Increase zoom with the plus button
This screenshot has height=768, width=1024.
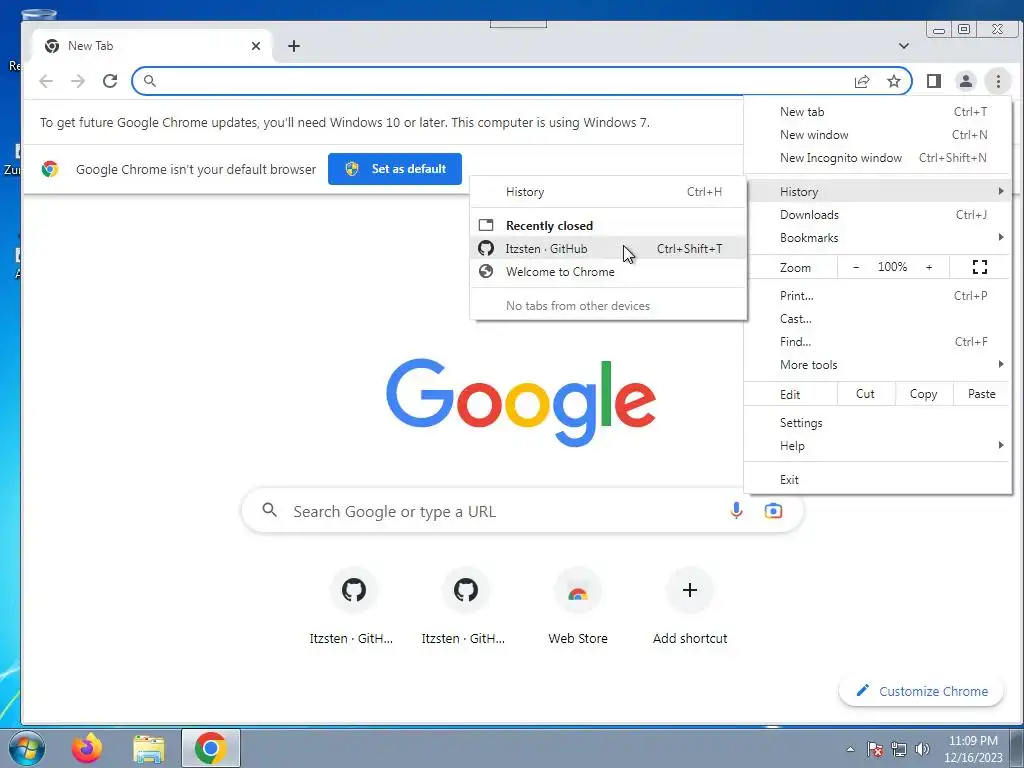tap(929, 267)
